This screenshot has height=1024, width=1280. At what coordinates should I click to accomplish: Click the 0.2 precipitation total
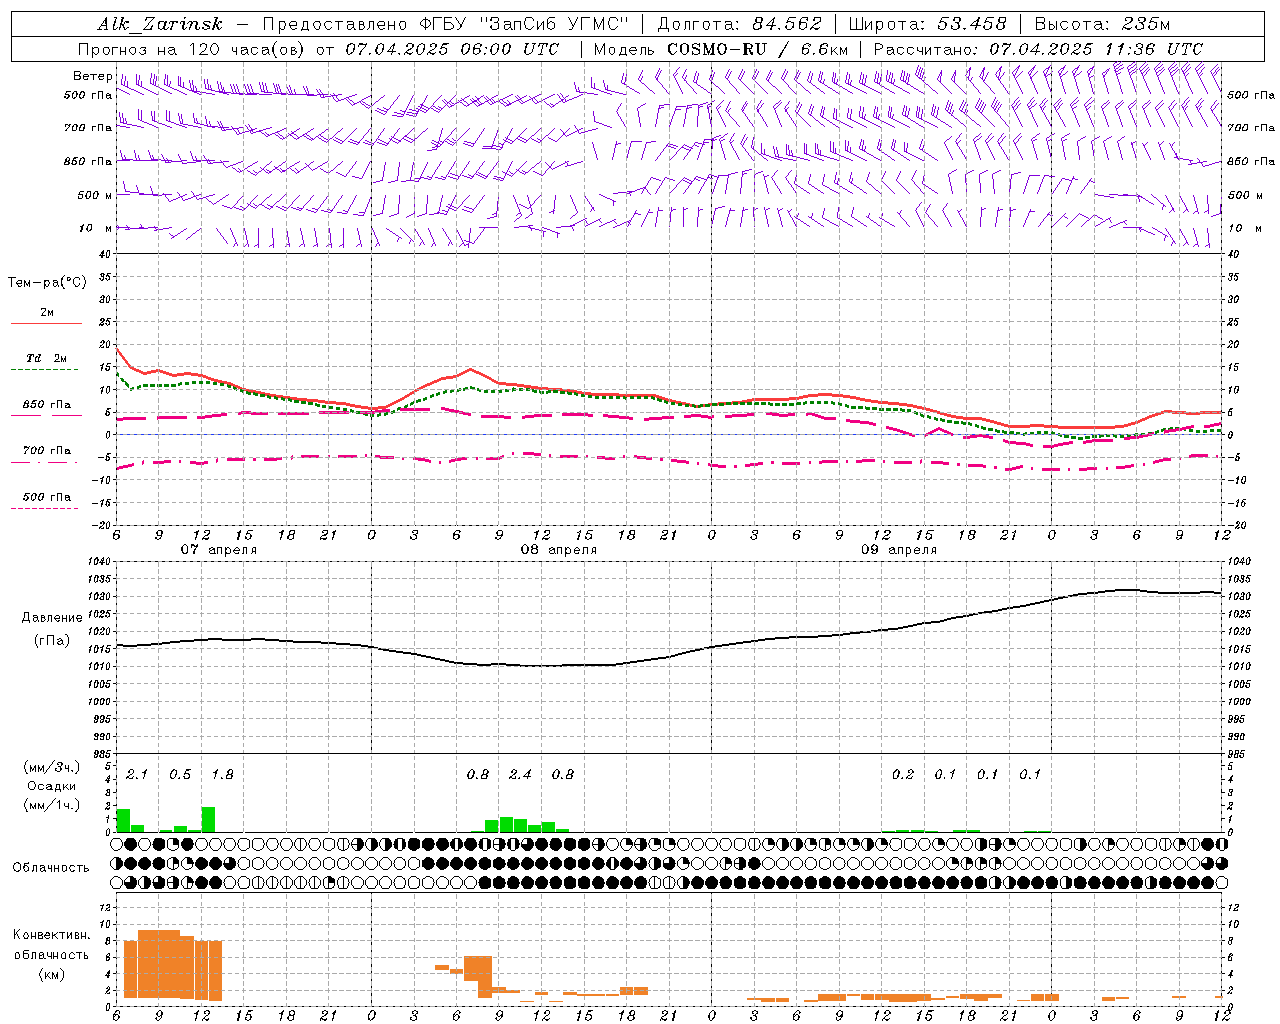tap(903, 774)
